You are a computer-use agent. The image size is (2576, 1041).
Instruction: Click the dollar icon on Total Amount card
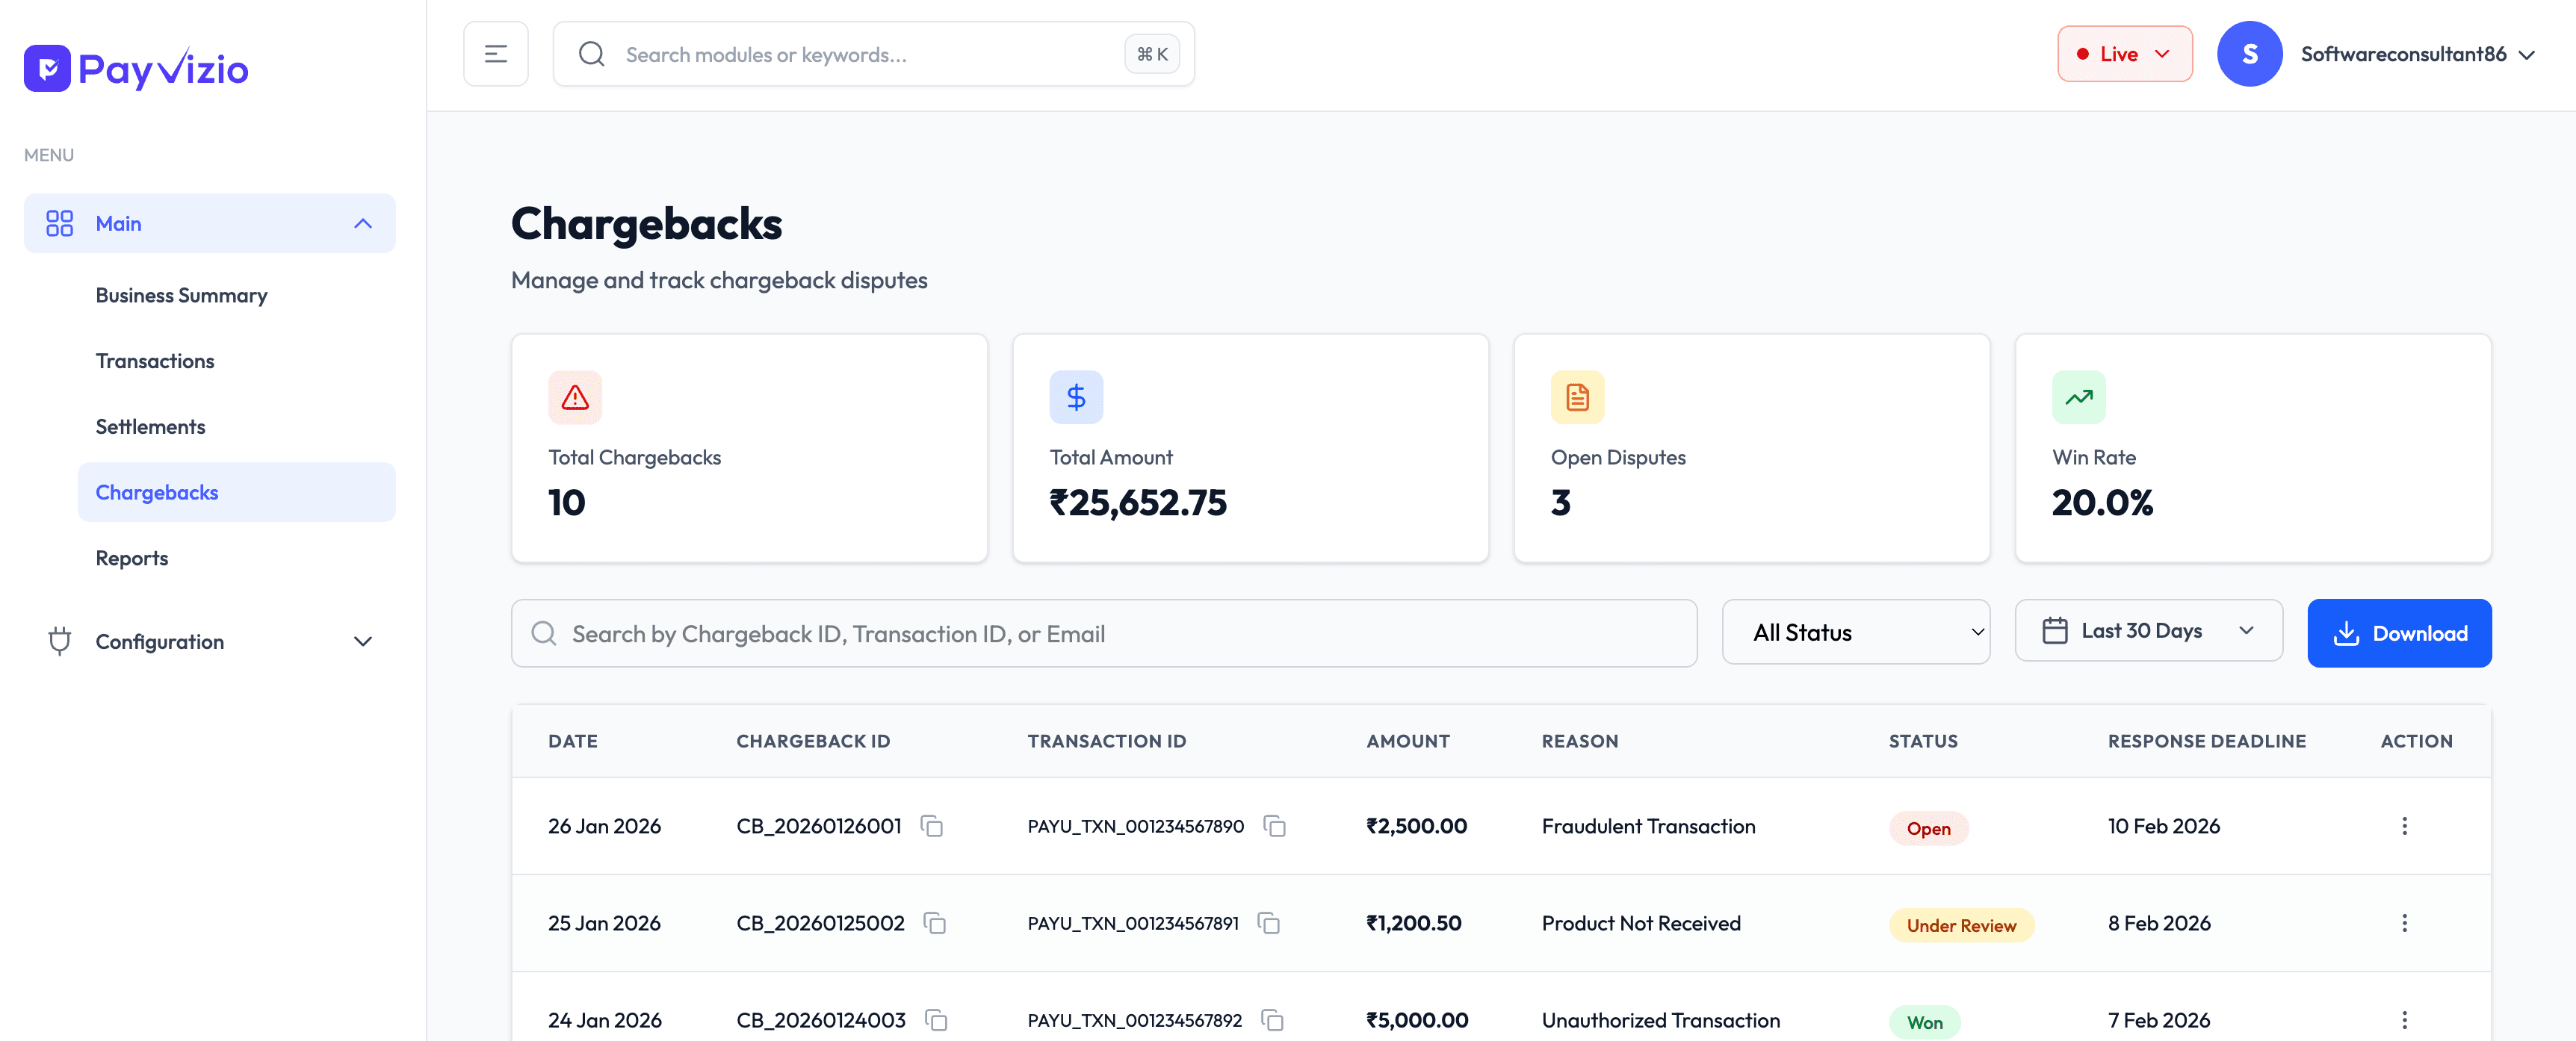[x=1076, y=396]
